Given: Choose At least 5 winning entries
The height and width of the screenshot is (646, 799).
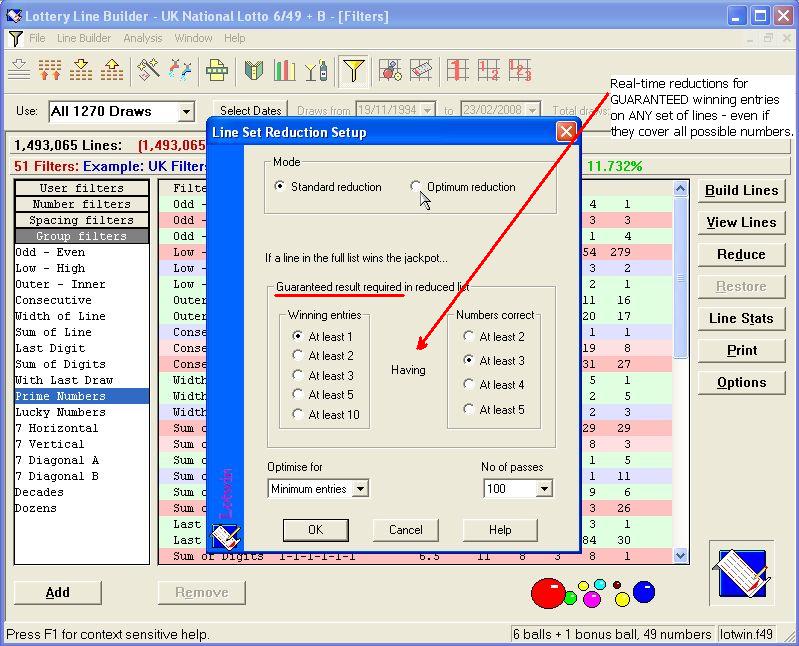Looking at the screenshot, I should click(x=298, y=394).
